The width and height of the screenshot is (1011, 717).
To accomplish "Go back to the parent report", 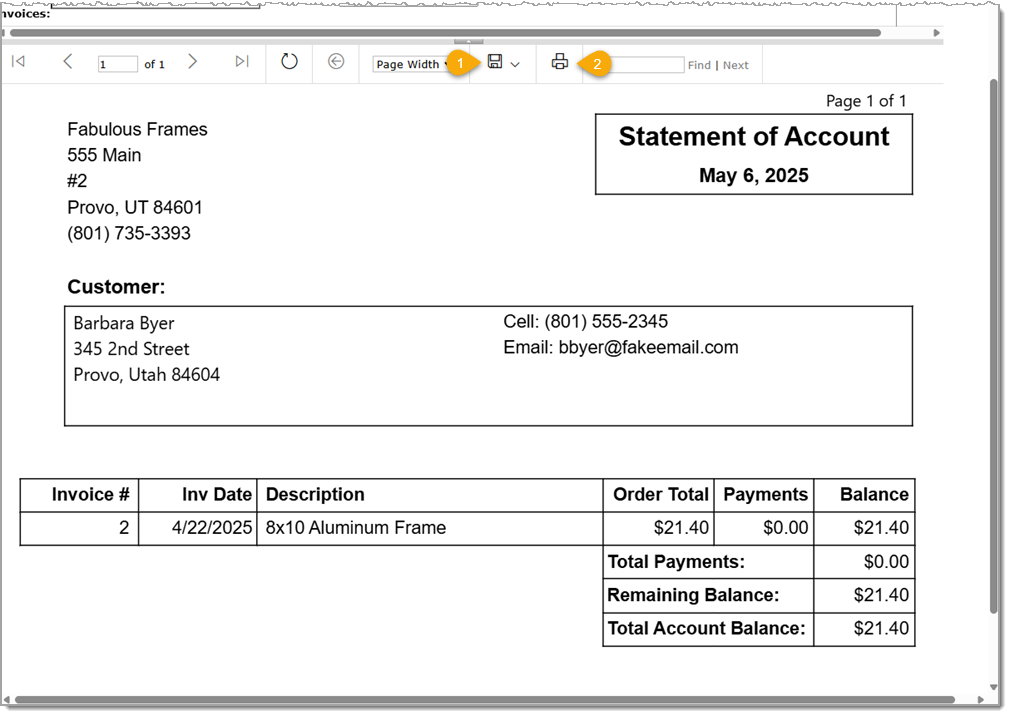I will (x=337, y=62).
